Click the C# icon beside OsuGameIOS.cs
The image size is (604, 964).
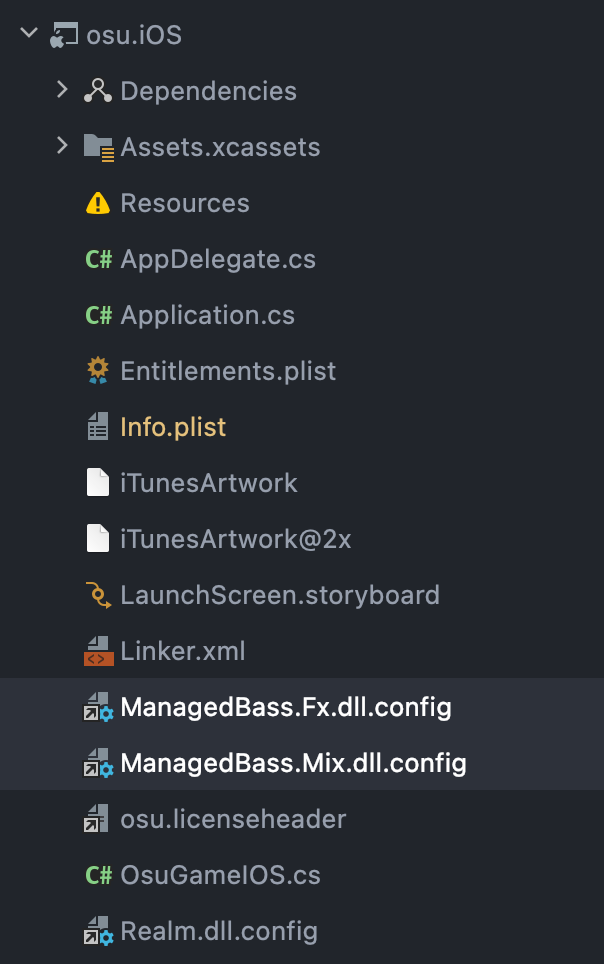coord(97,875)
